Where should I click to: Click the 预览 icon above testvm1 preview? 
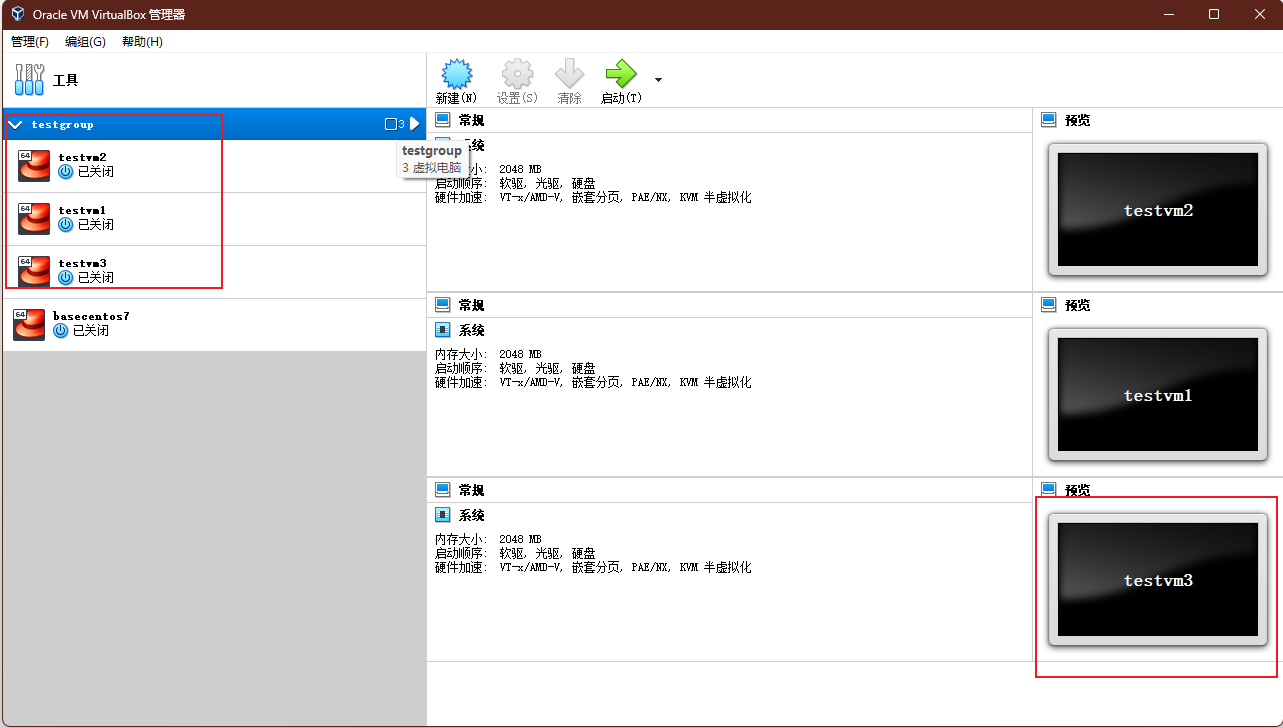coord(1049,305)
